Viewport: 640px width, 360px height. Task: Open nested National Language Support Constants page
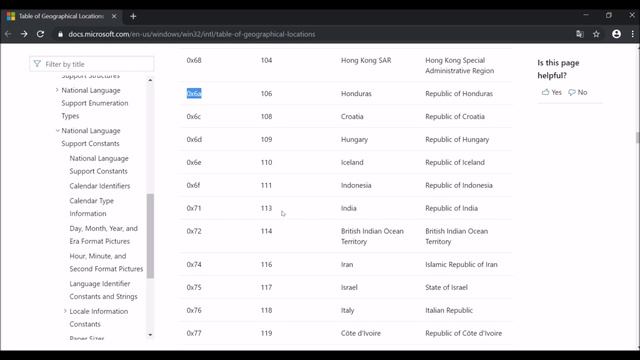tap(99, 164)
